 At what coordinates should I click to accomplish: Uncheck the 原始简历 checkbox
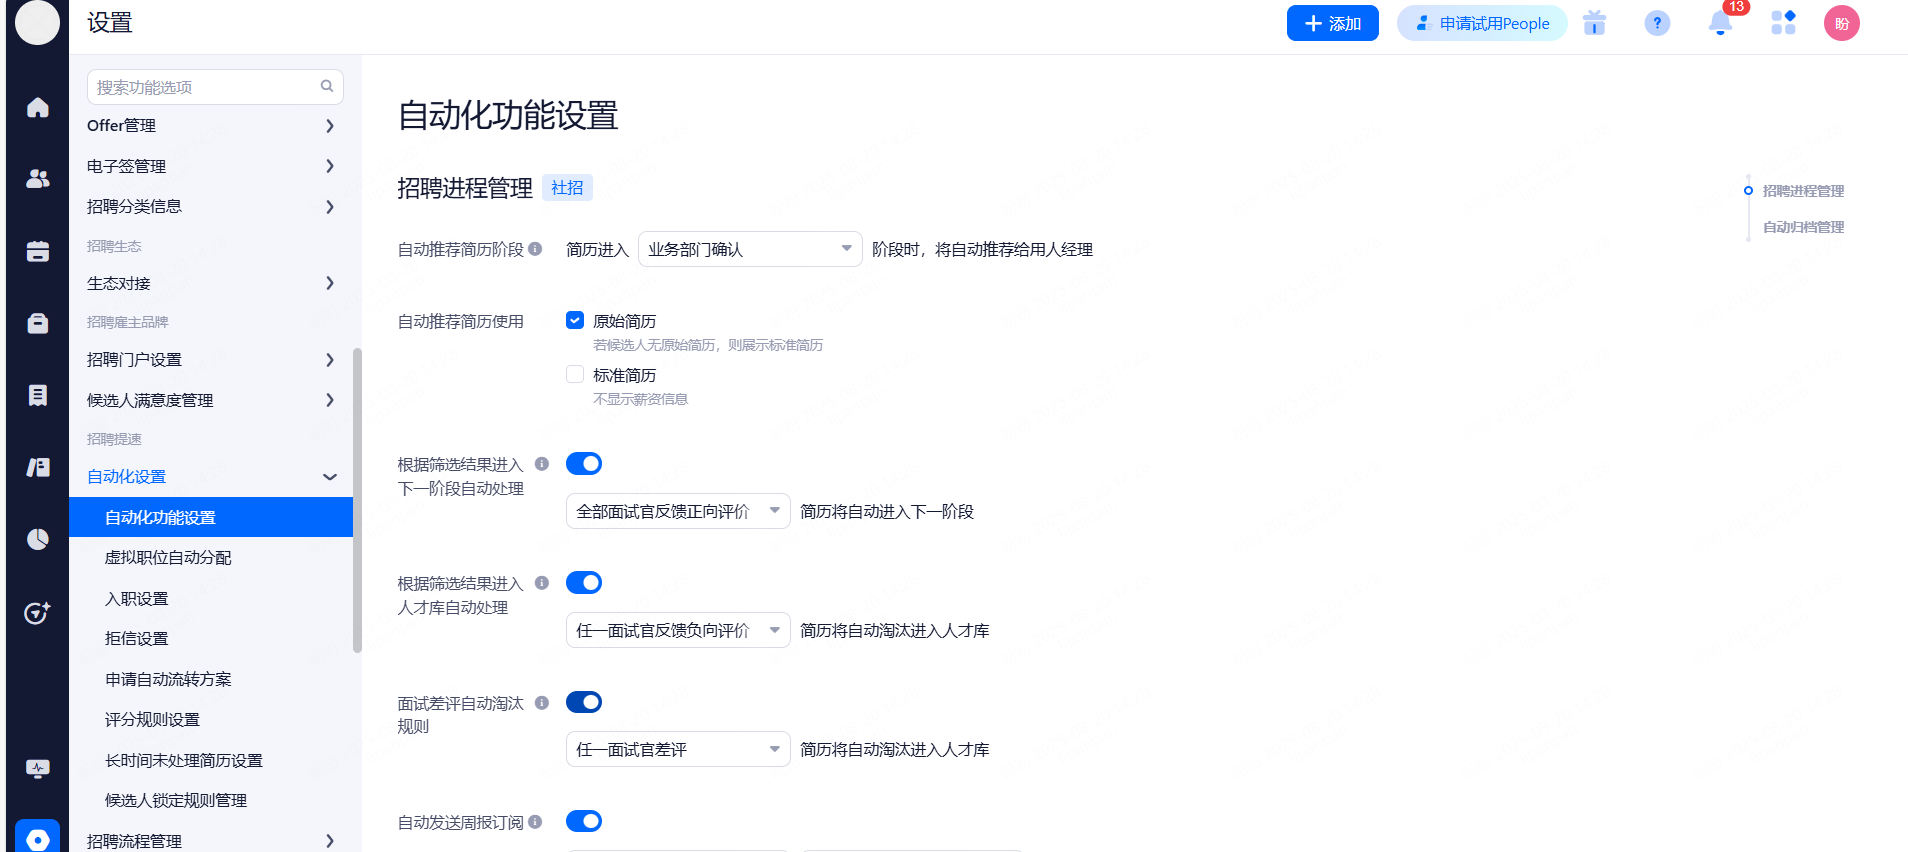point(575,321)
